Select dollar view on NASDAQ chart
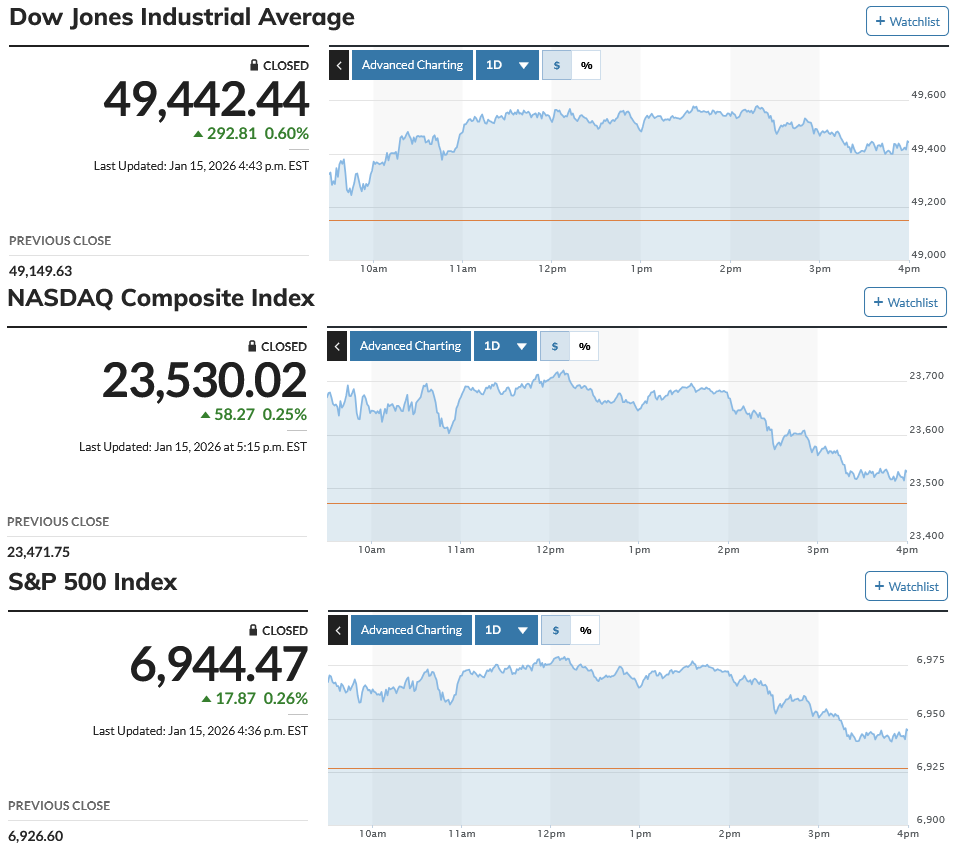 pyautogui.click(x=555, y=346)
